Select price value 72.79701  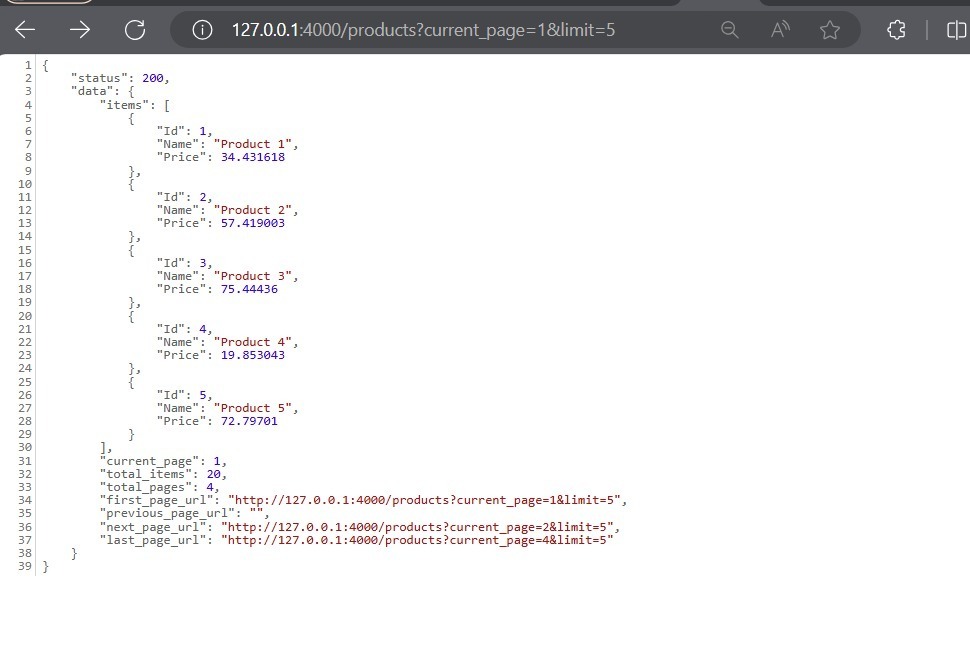point(249,421)
